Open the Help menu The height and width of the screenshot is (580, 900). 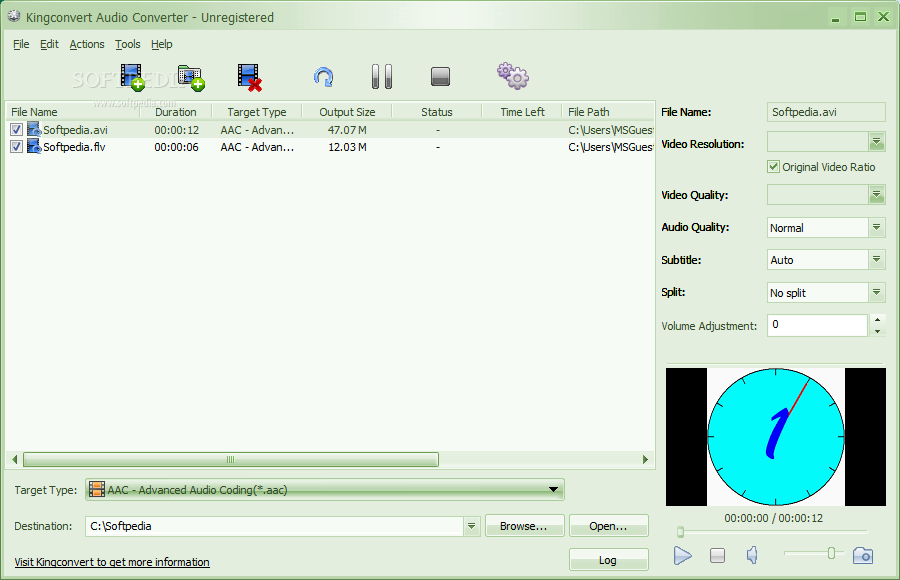pos(162,44)
